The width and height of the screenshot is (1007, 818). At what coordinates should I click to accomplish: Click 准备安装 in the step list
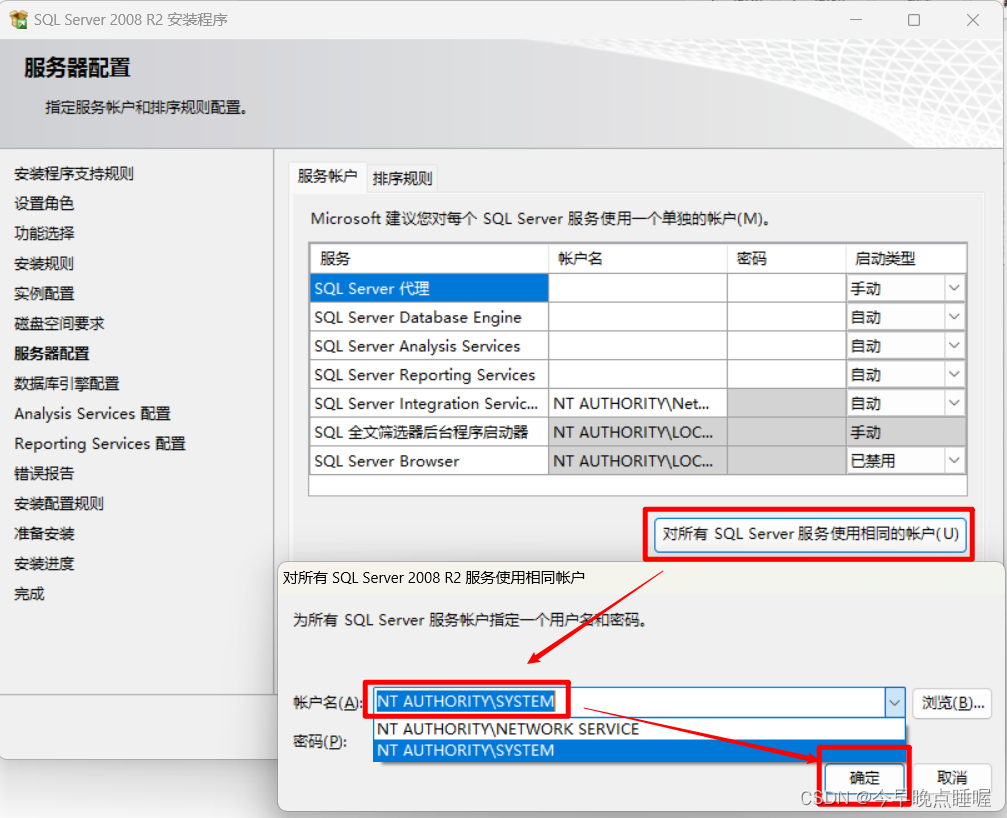[44, 534]
